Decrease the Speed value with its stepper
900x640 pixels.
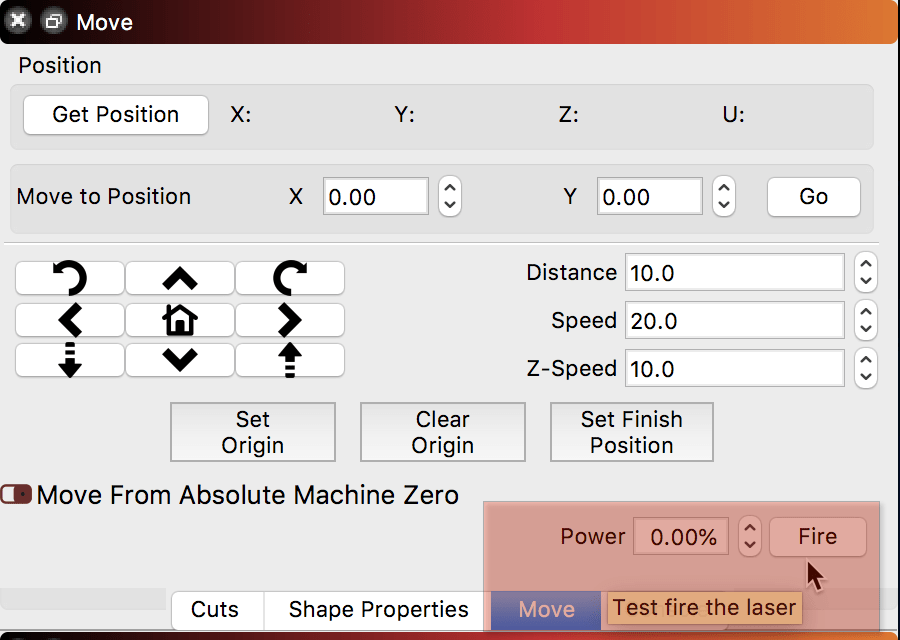click(865, 326)
